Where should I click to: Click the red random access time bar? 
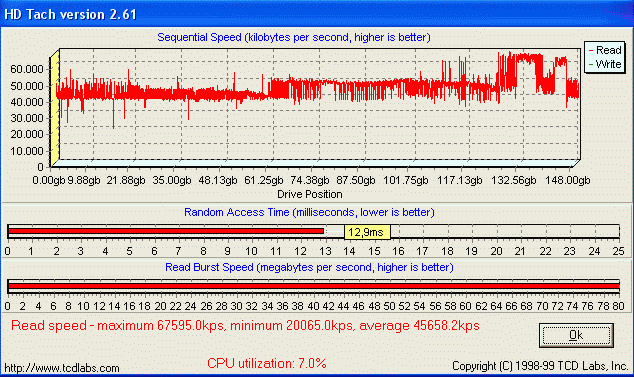[166, 231]
